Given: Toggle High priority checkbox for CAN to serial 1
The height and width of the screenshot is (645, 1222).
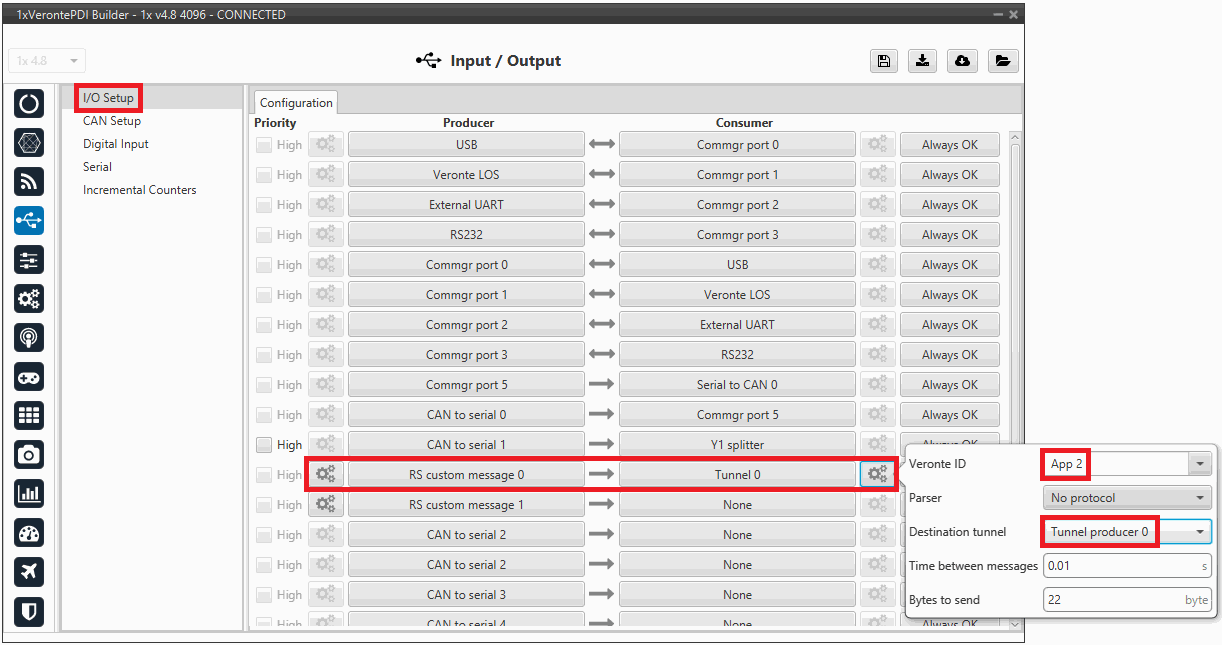Looking at the screenshot, I should tap(264, 445).
